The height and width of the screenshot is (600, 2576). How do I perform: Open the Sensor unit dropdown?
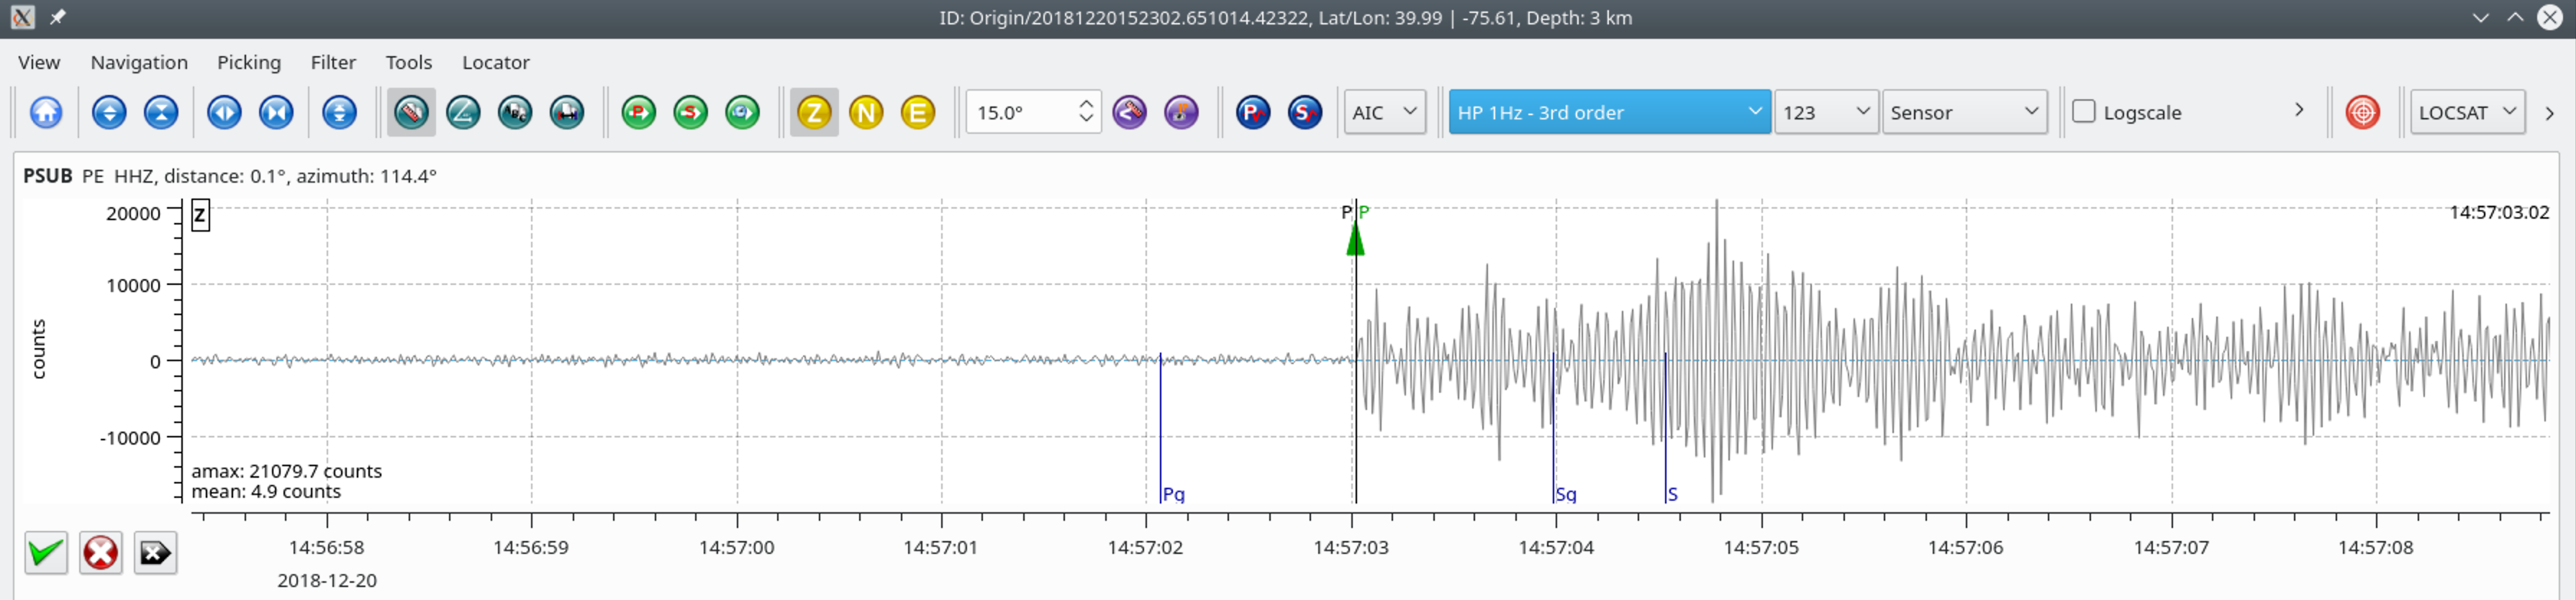(x=1964, y=112)
